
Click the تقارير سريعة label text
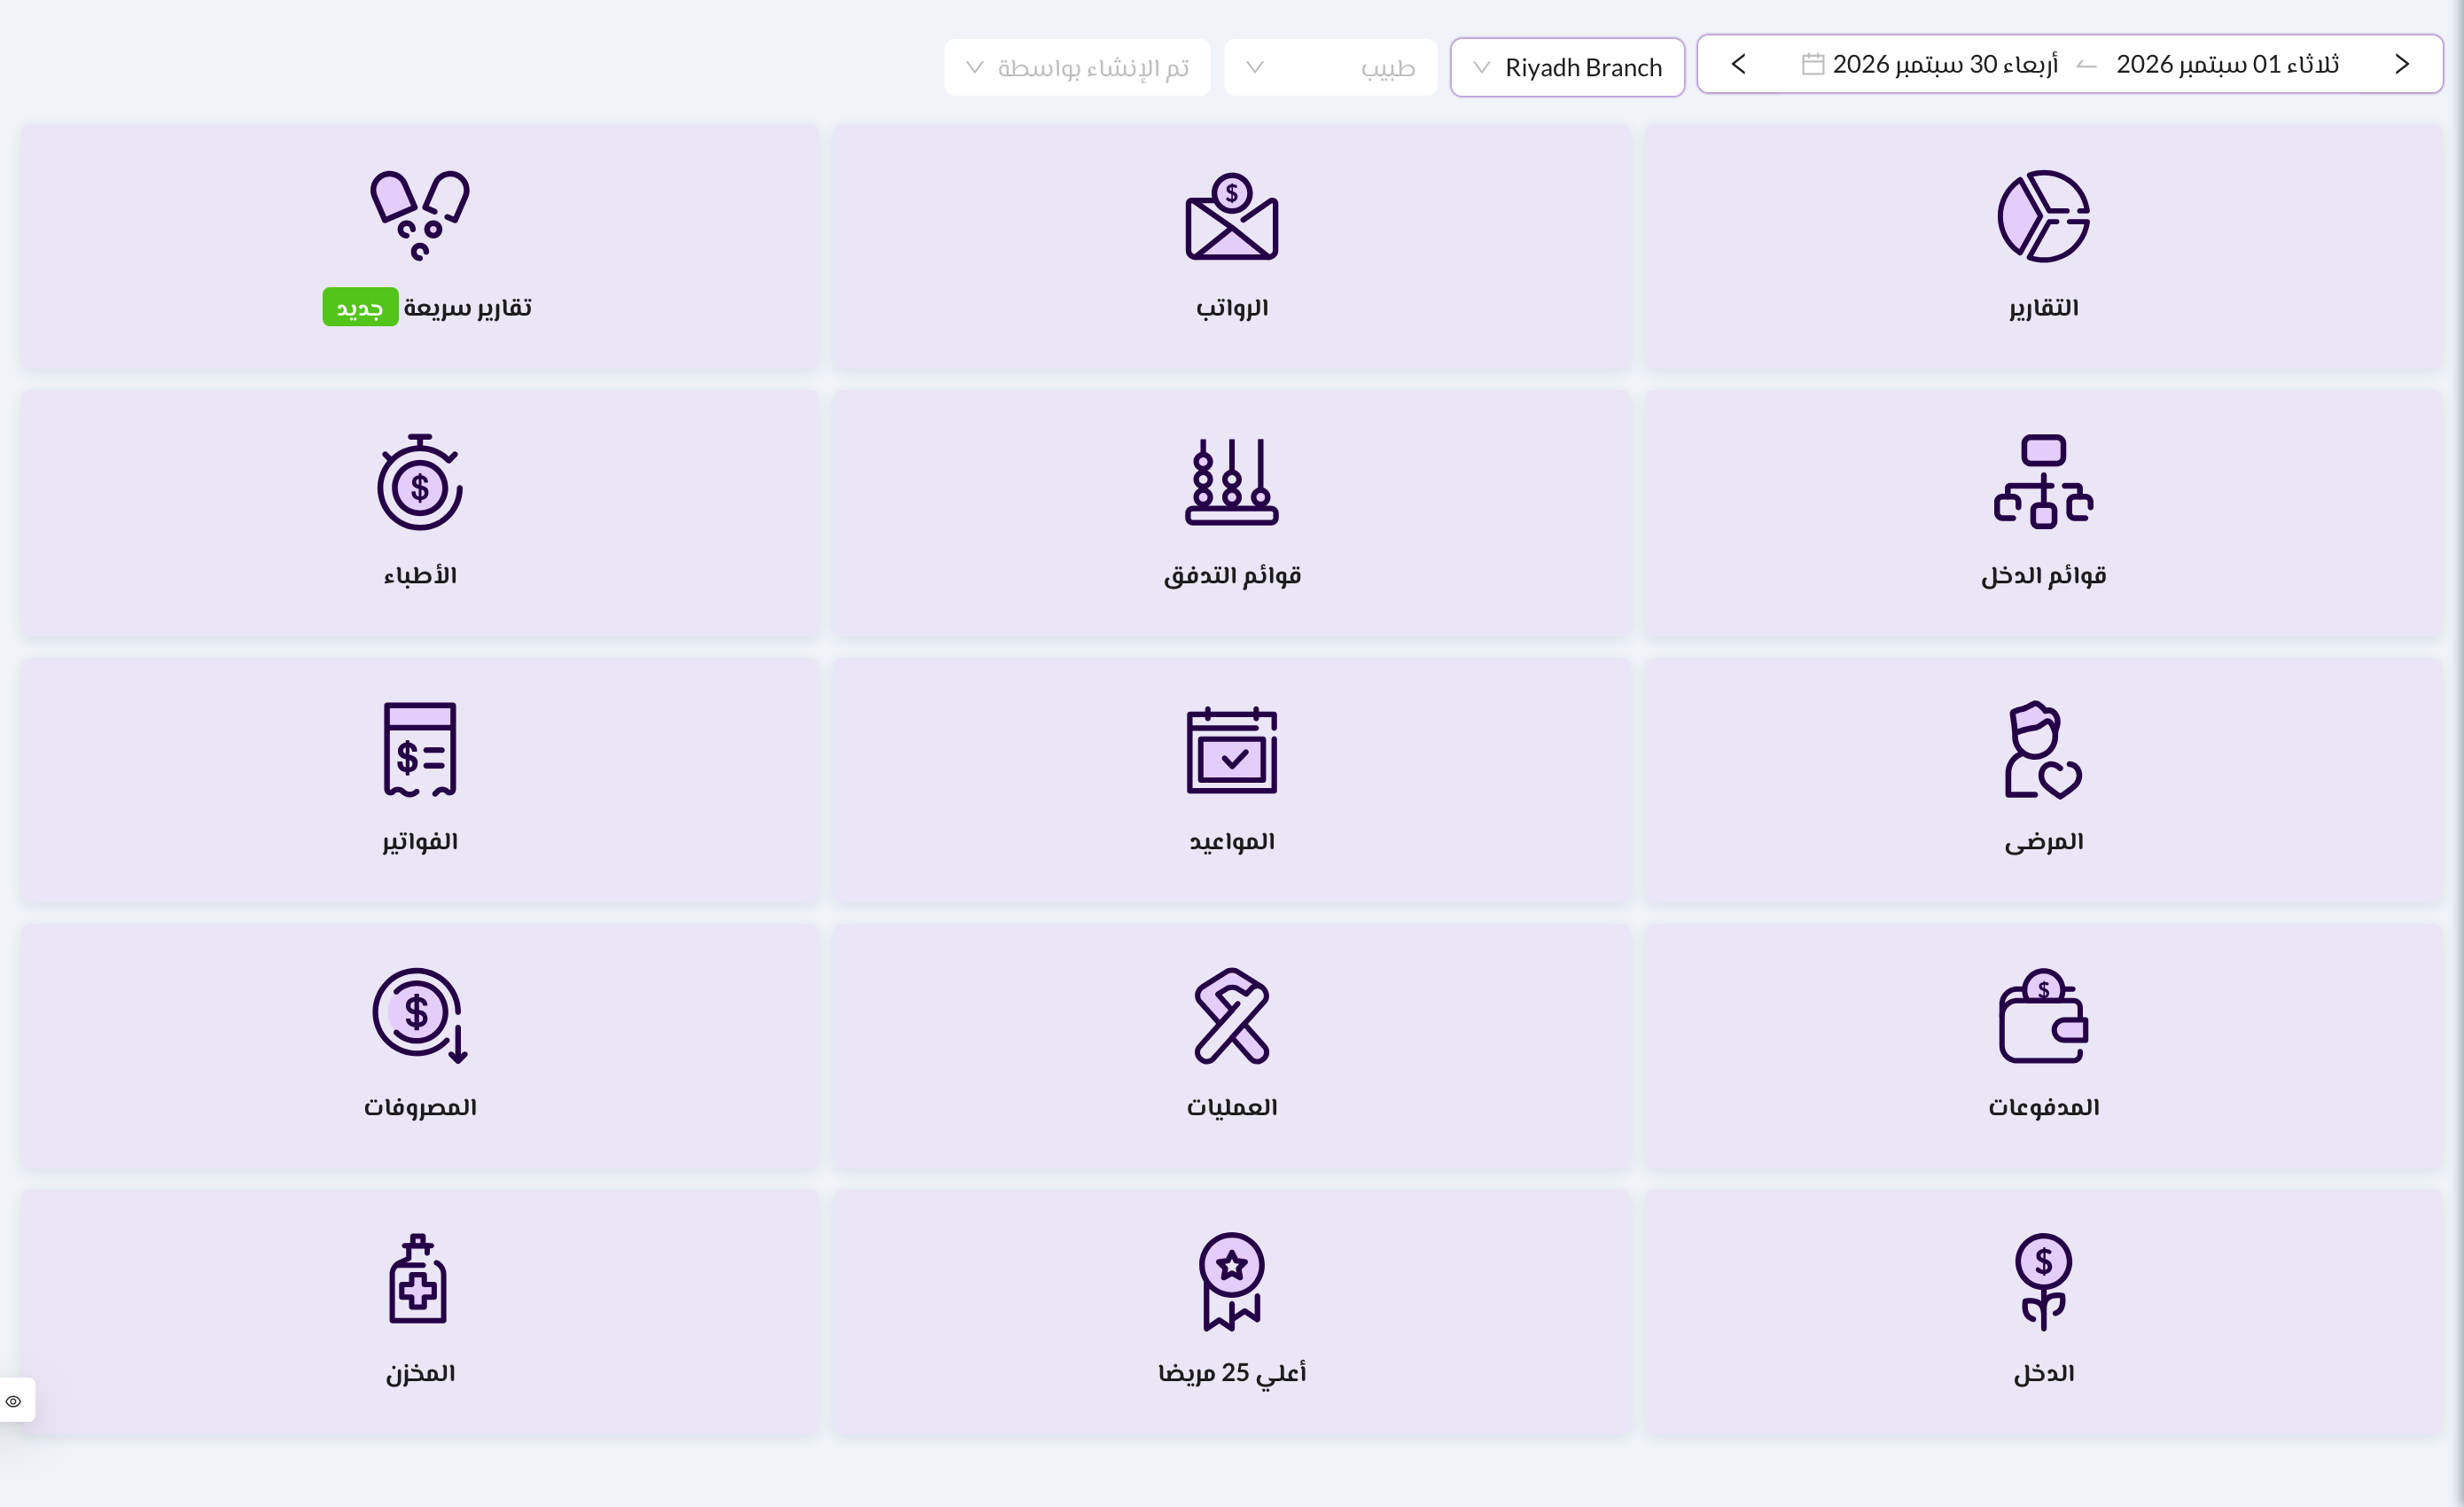pyautogui.click(x=467, y=308)
